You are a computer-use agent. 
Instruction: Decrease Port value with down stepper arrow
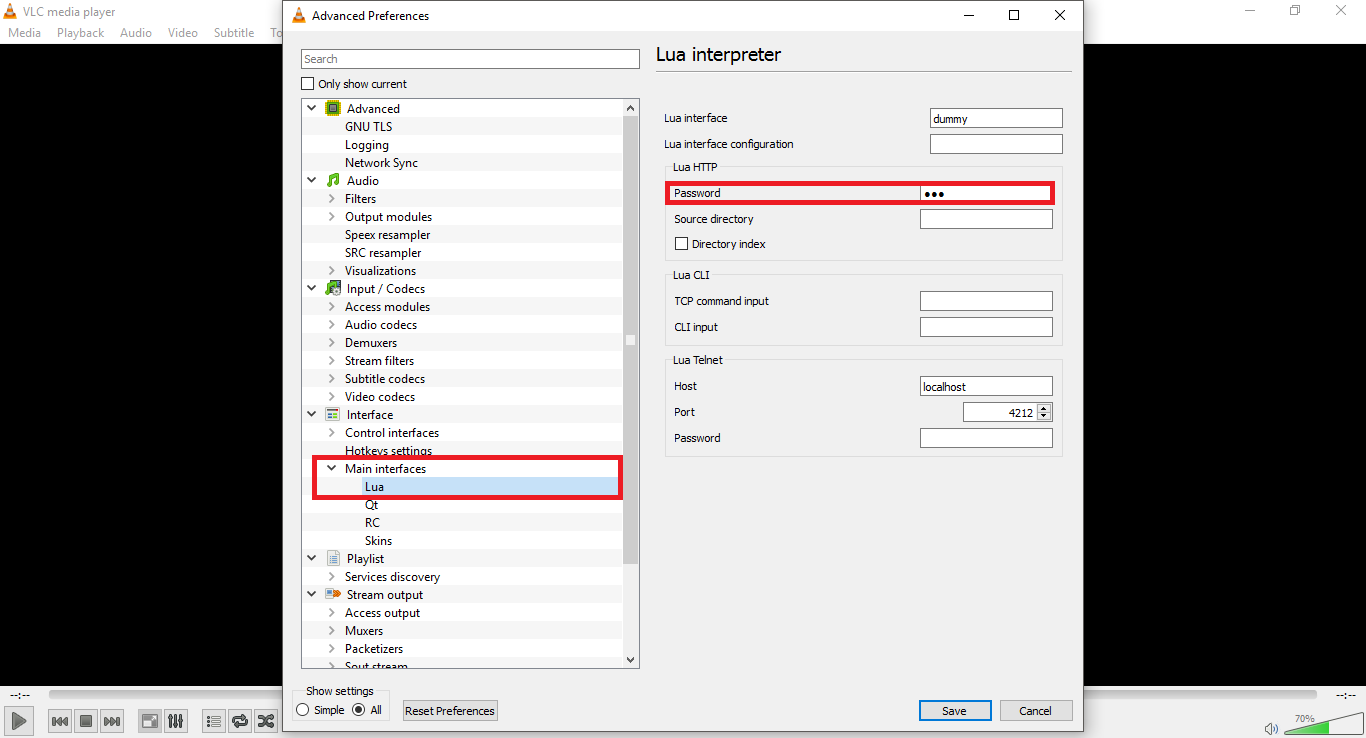[x=1045, y=416]
